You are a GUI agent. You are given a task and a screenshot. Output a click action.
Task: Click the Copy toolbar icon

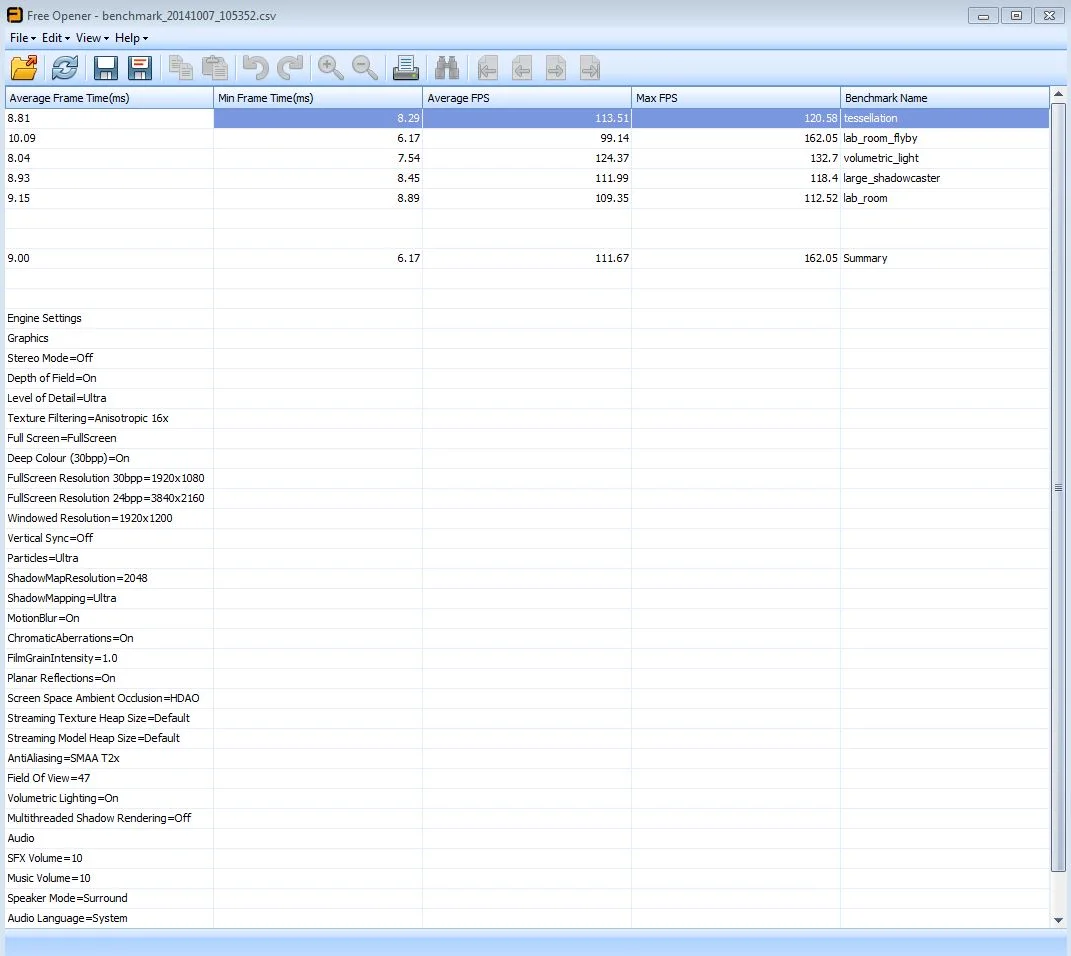180,68
